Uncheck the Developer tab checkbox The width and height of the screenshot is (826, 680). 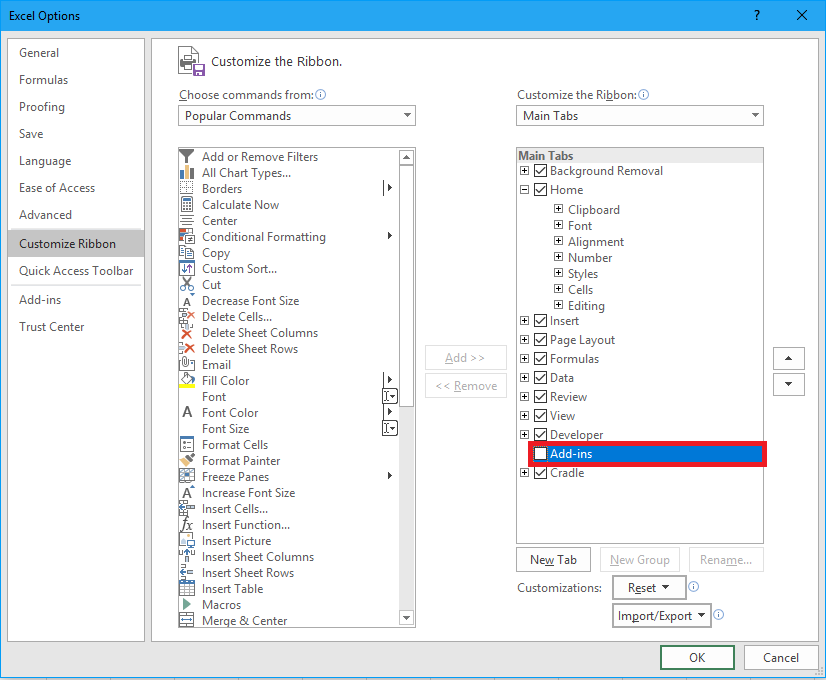(540, 435)
